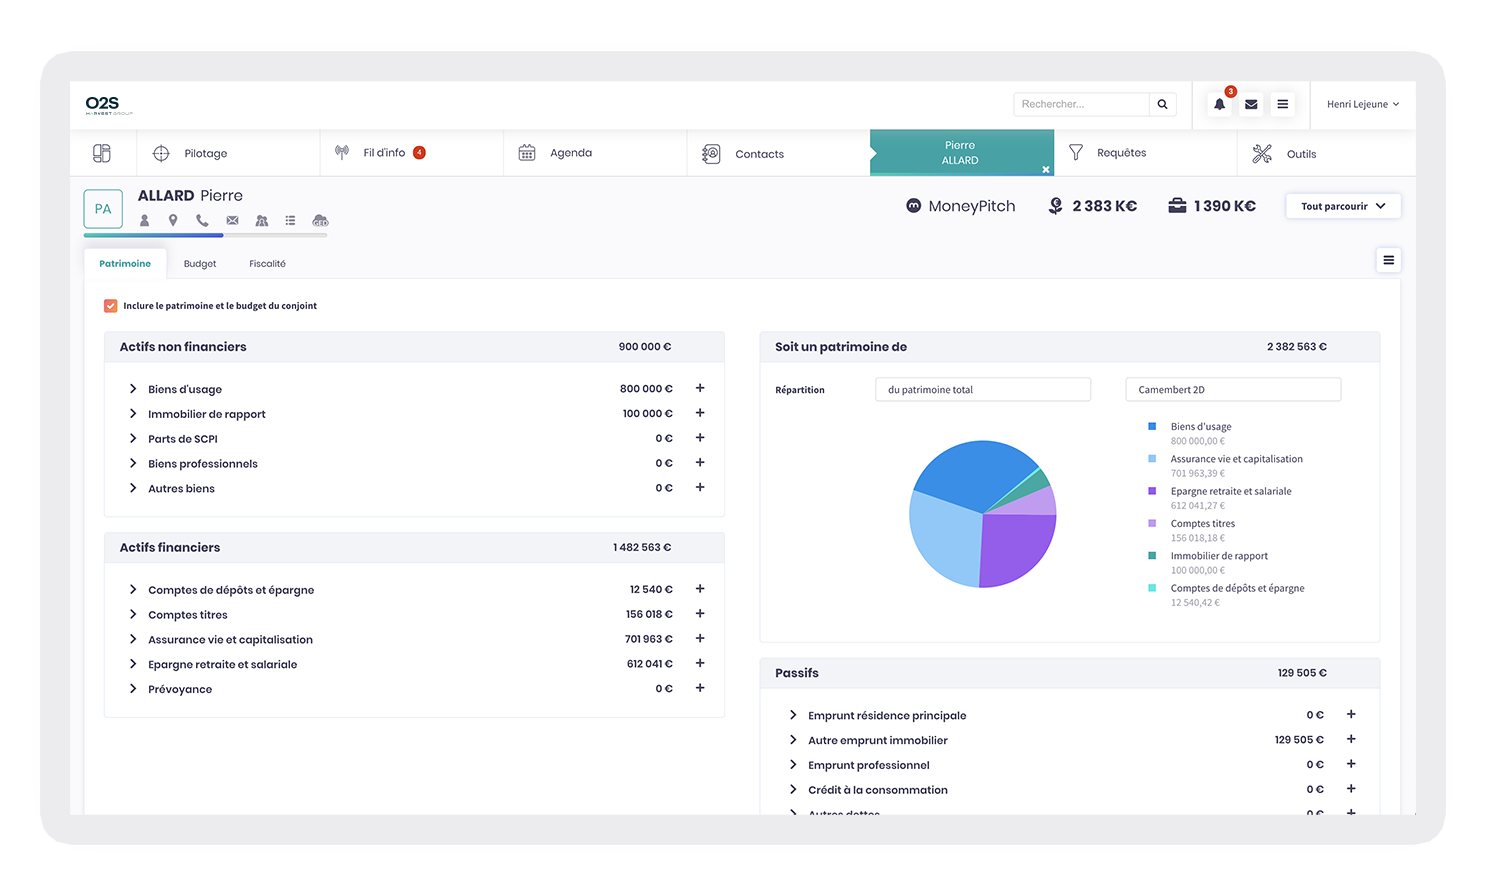Click the MoneyPitch logo link
This screenshot has width=1486, height=896.
(x=960, y=206)
